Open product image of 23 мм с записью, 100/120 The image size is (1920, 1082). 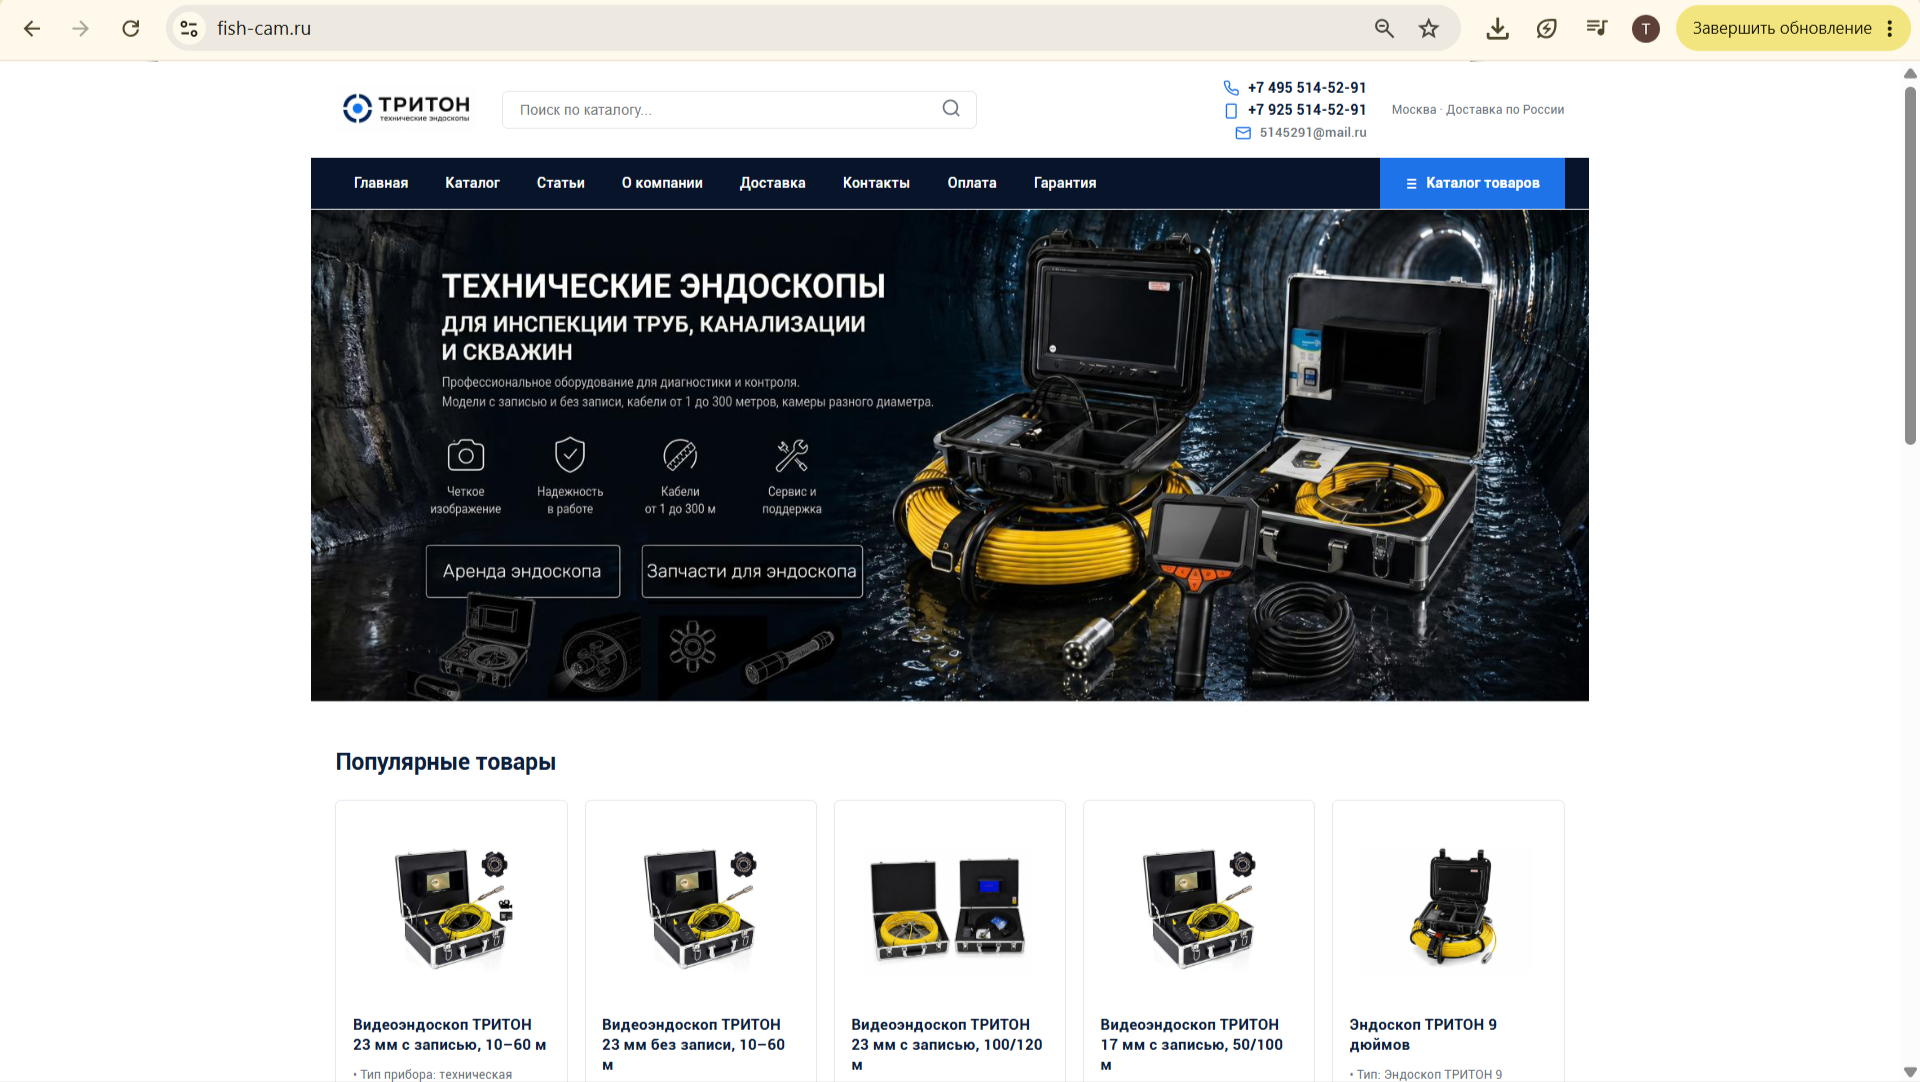tap(949, 908)
